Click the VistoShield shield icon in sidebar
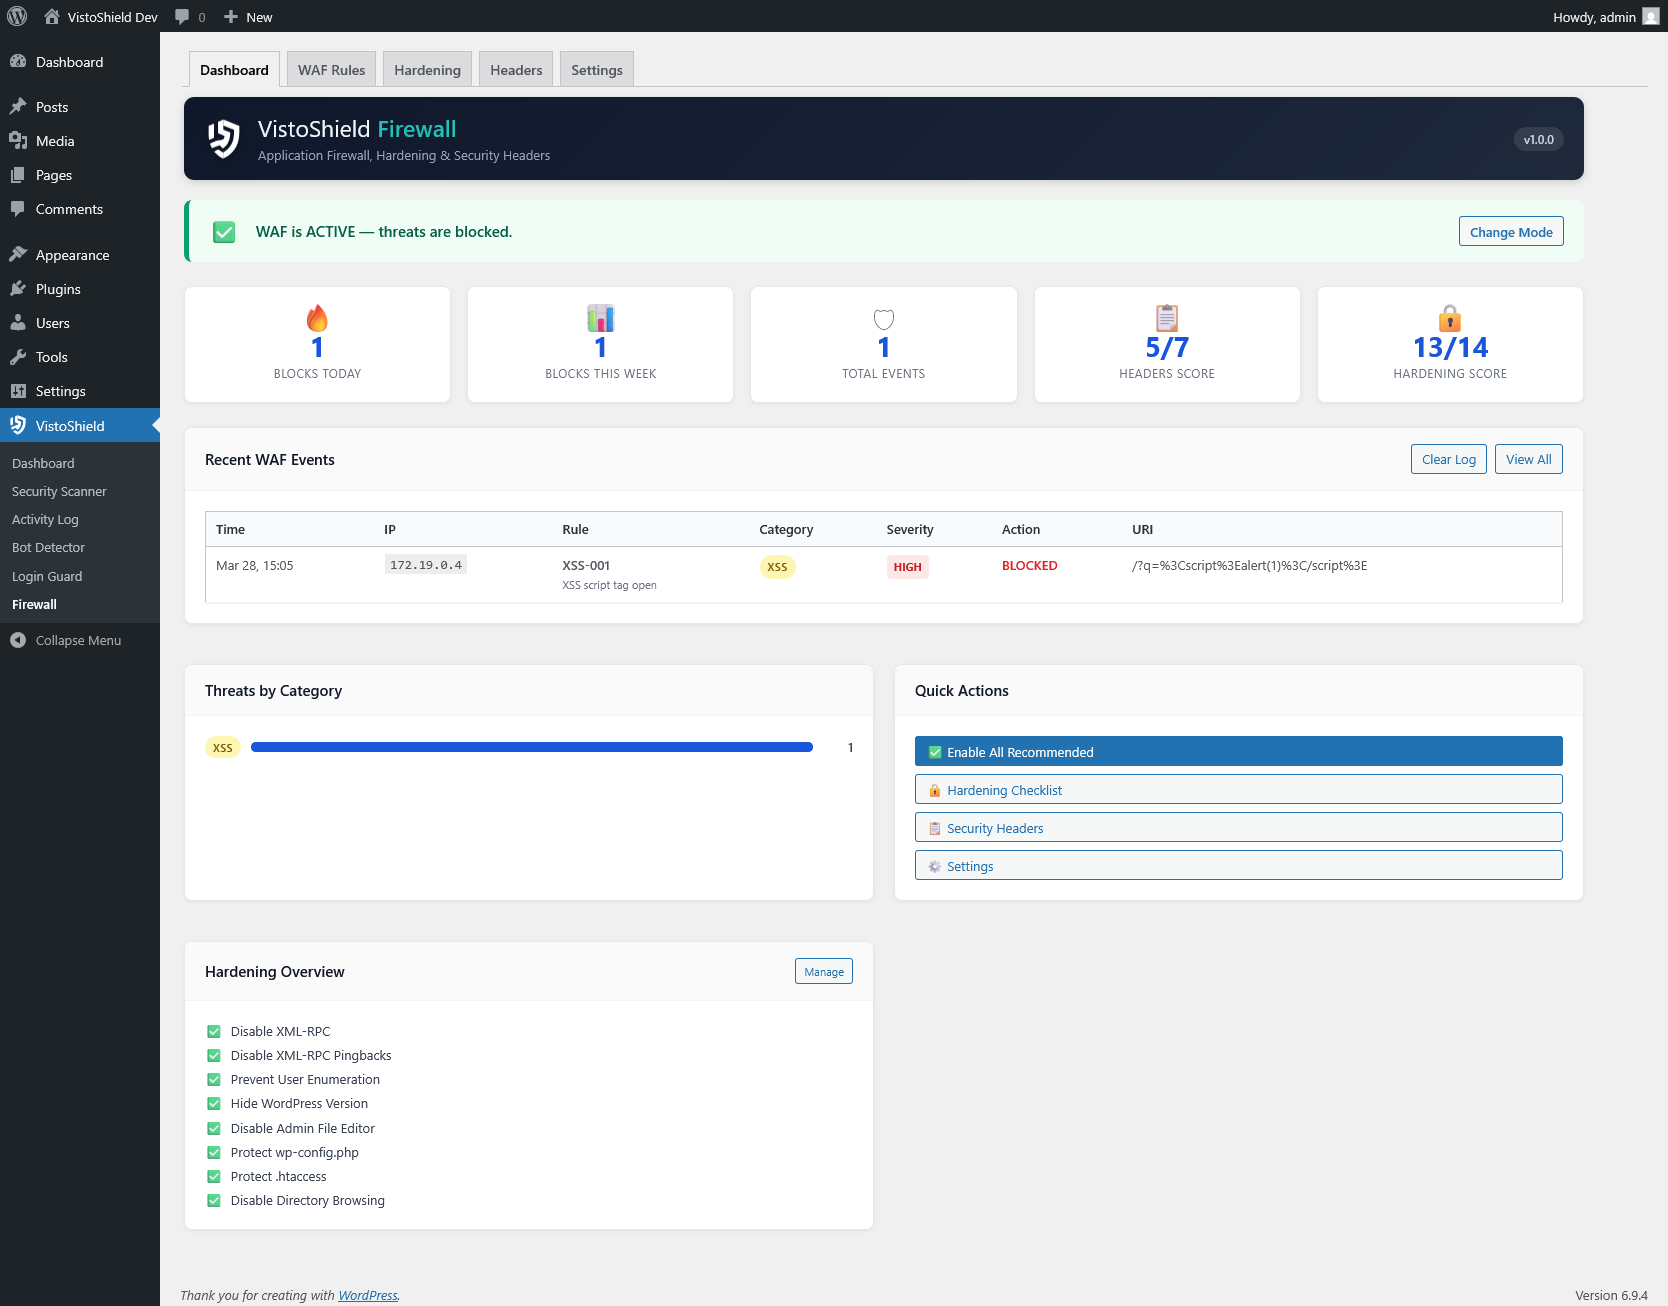This screenshot has width=1668, height=1306. [x=18, y=425]
